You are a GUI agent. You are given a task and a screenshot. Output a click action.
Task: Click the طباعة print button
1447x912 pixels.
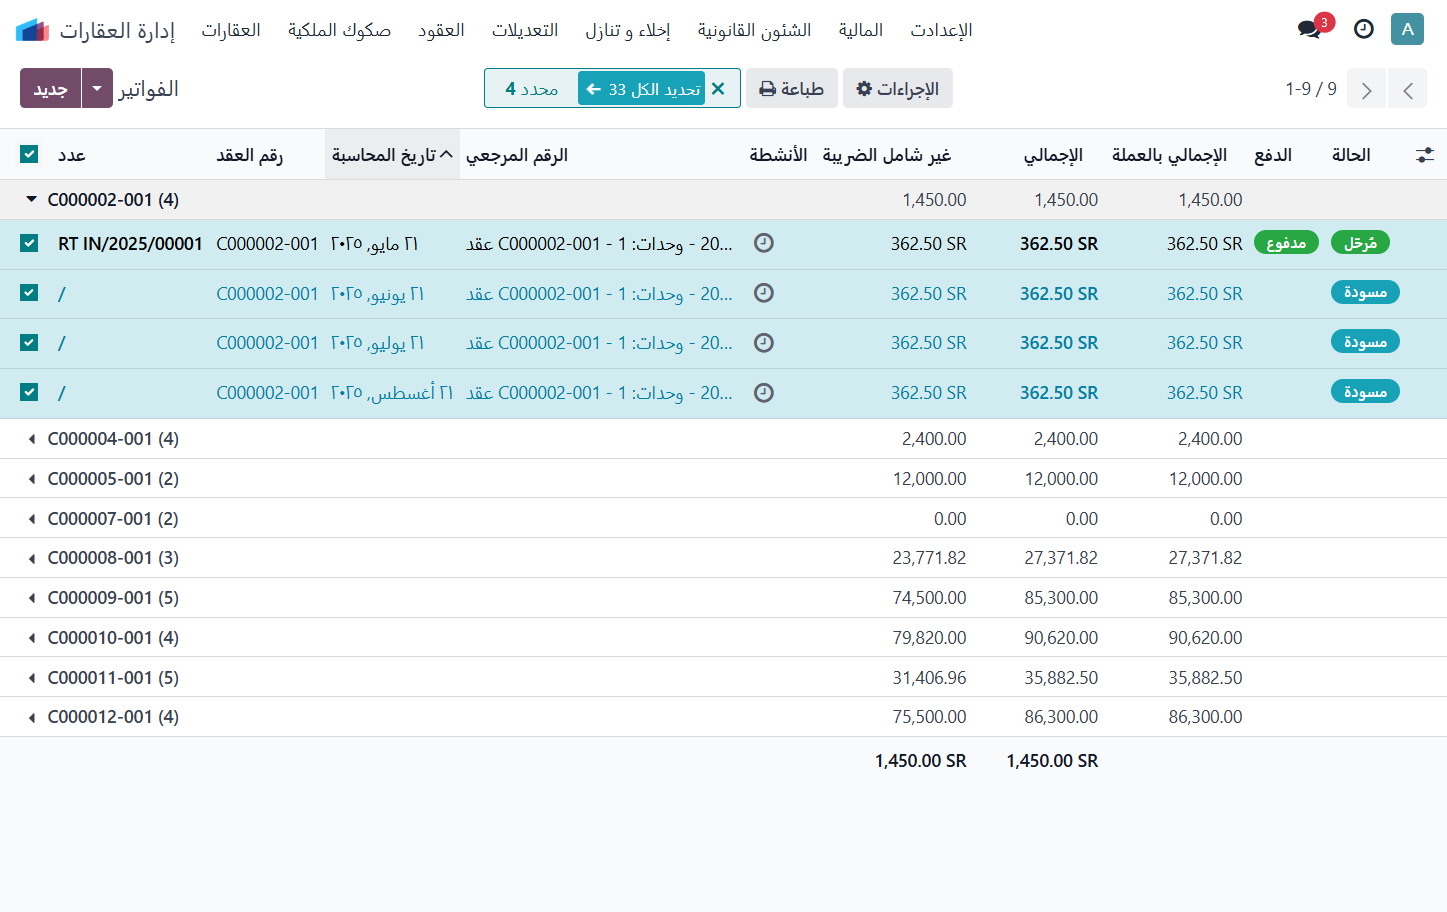point(791,89)
